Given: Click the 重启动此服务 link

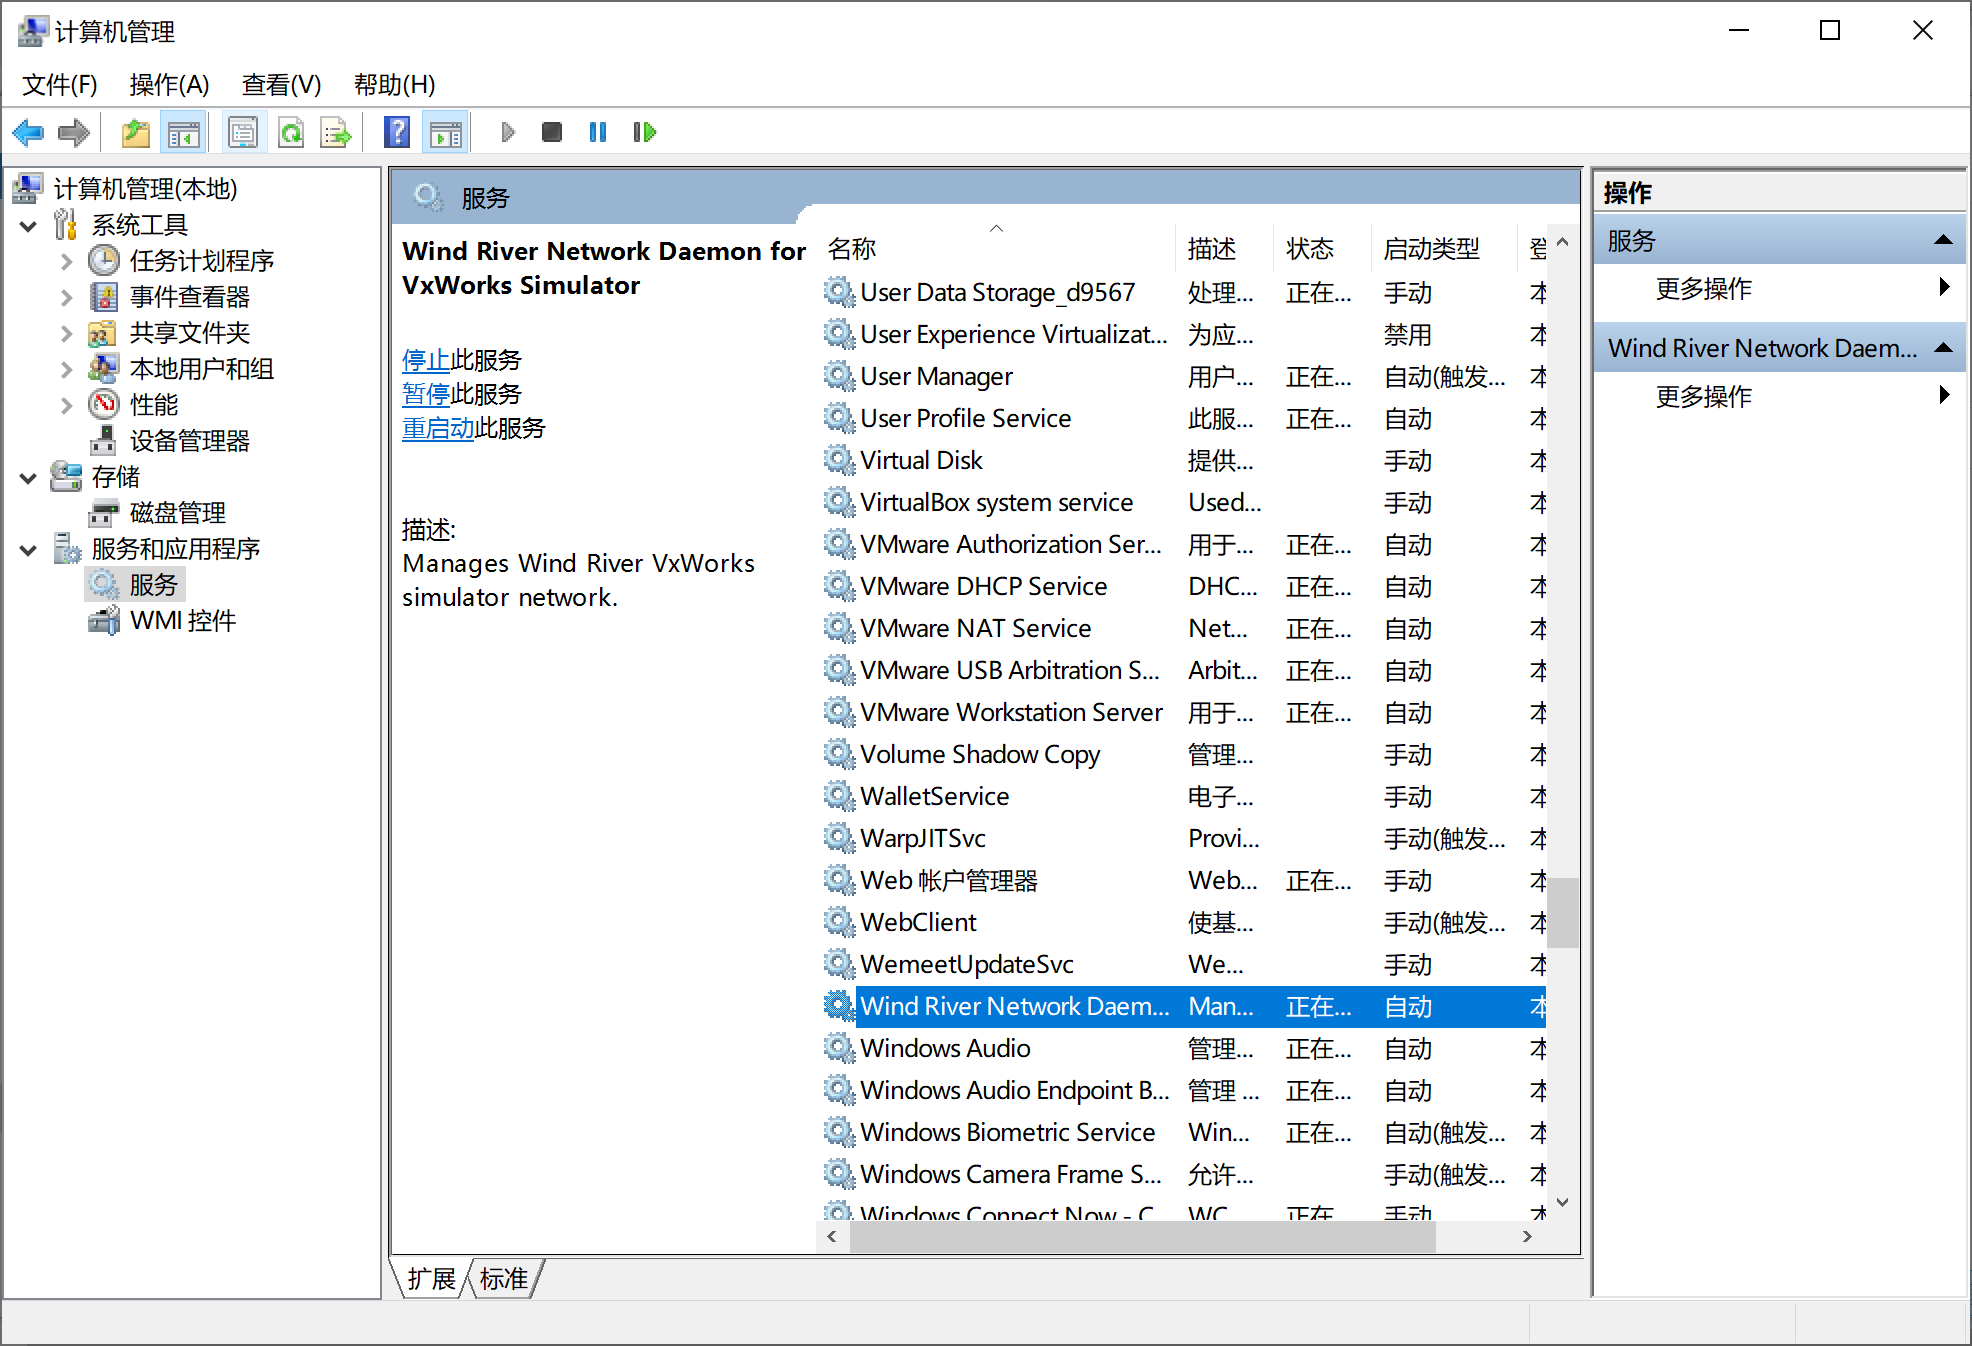Looking at the screenshot, I should 437,428.
